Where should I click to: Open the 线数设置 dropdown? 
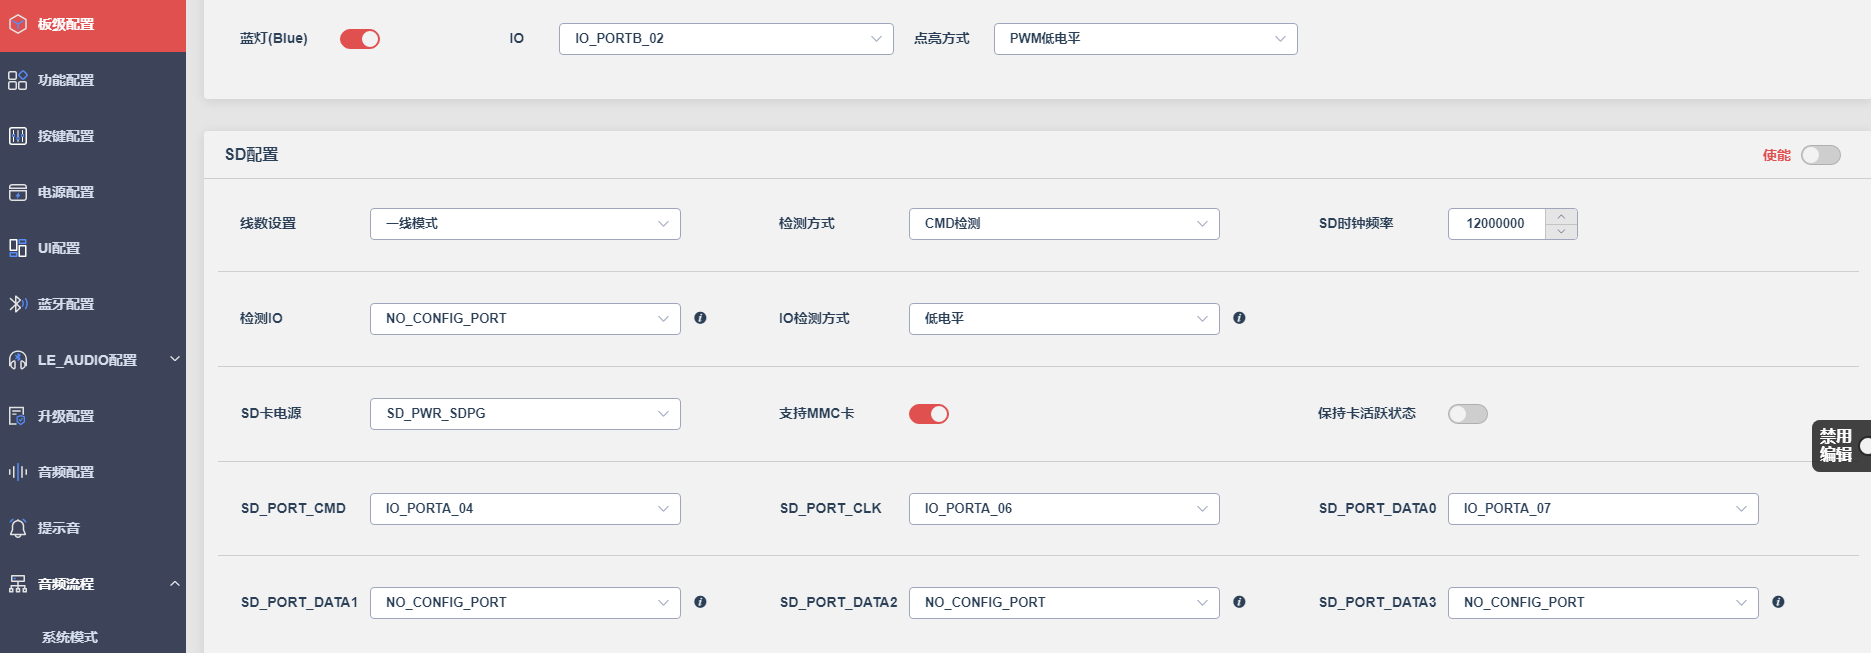(525, 224)
